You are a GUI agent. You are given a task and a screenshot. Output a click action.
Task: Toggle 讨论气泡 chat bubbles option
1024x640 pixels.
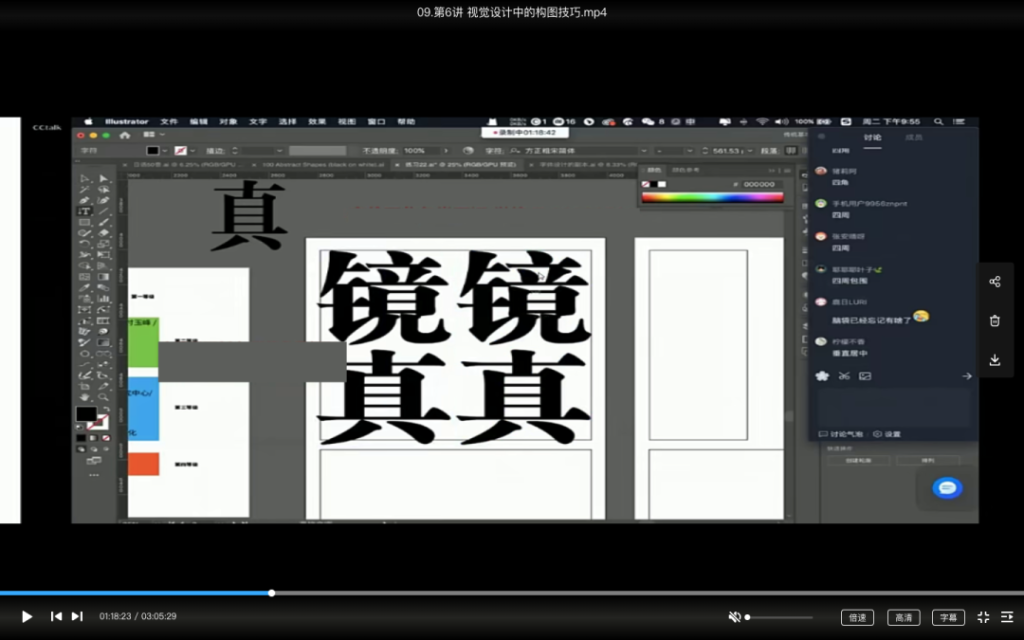coord(845,433)
